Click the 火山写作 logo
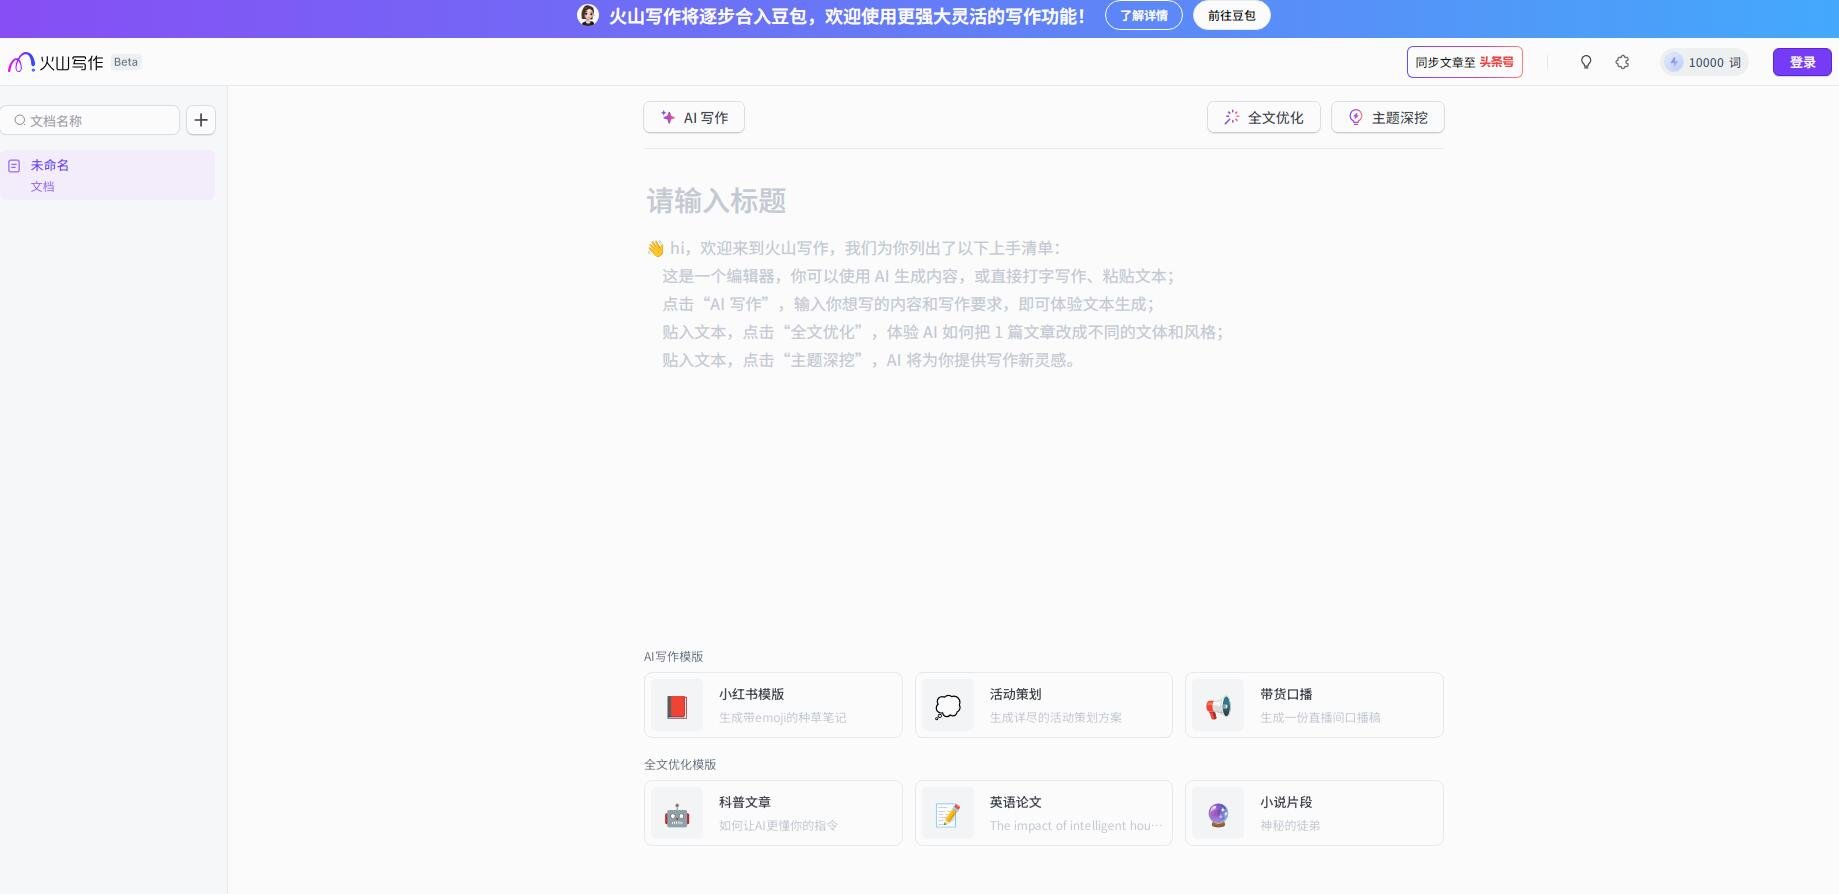 click(x=57, y=63)
